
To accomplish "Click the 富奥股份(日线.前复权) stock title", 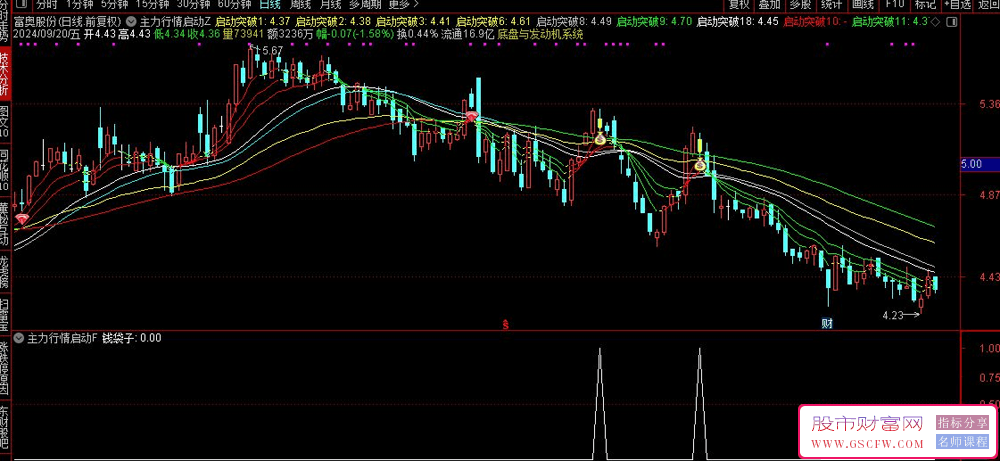I will pos(67,21).
